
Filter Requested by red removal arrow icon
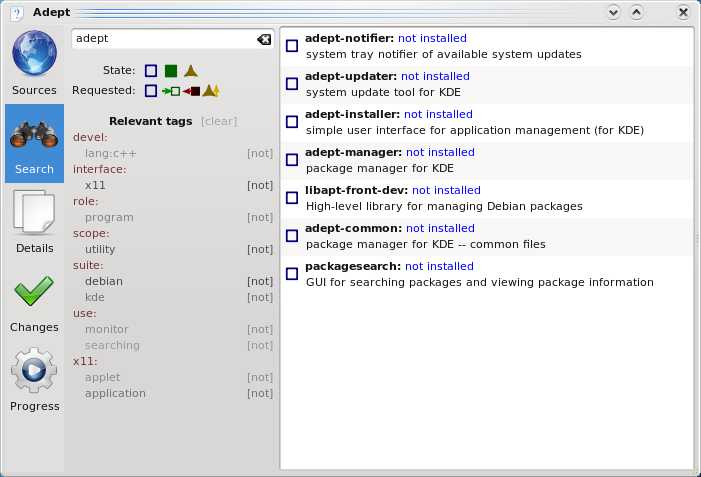[x=191, y=91]
